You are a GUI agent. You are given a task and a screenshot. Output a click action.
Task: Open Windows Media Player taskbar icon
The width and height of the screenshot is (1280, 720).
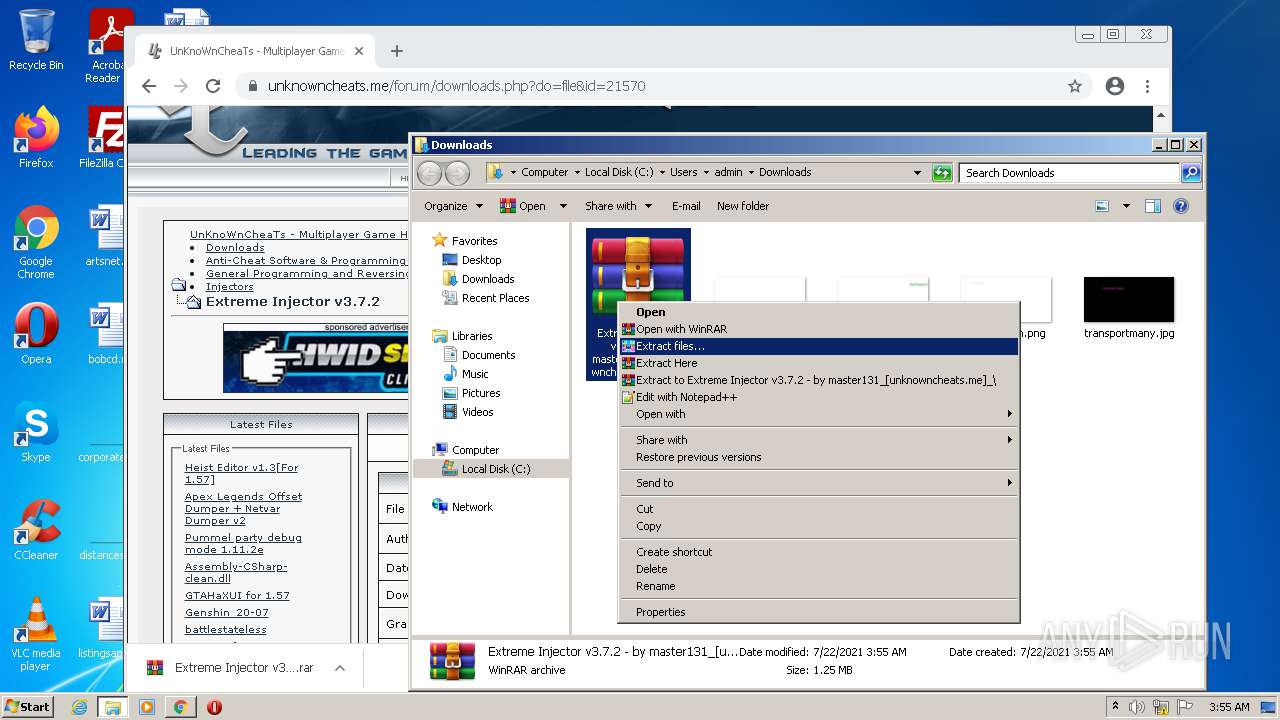(147, 707)
